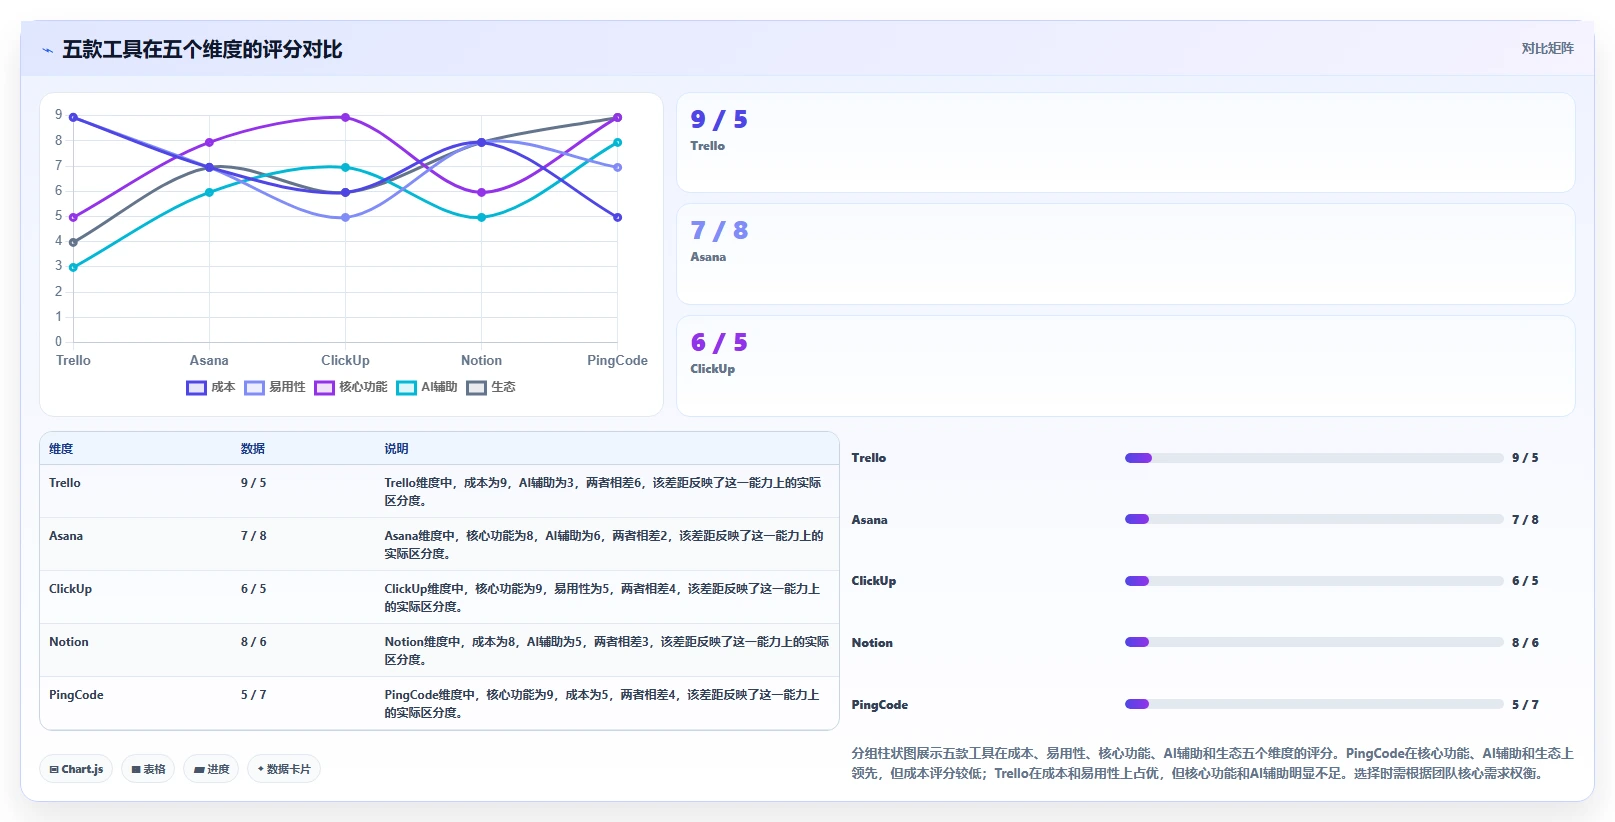
Task: Click the 成本 data point at PingCode
Action: point(617,217)
